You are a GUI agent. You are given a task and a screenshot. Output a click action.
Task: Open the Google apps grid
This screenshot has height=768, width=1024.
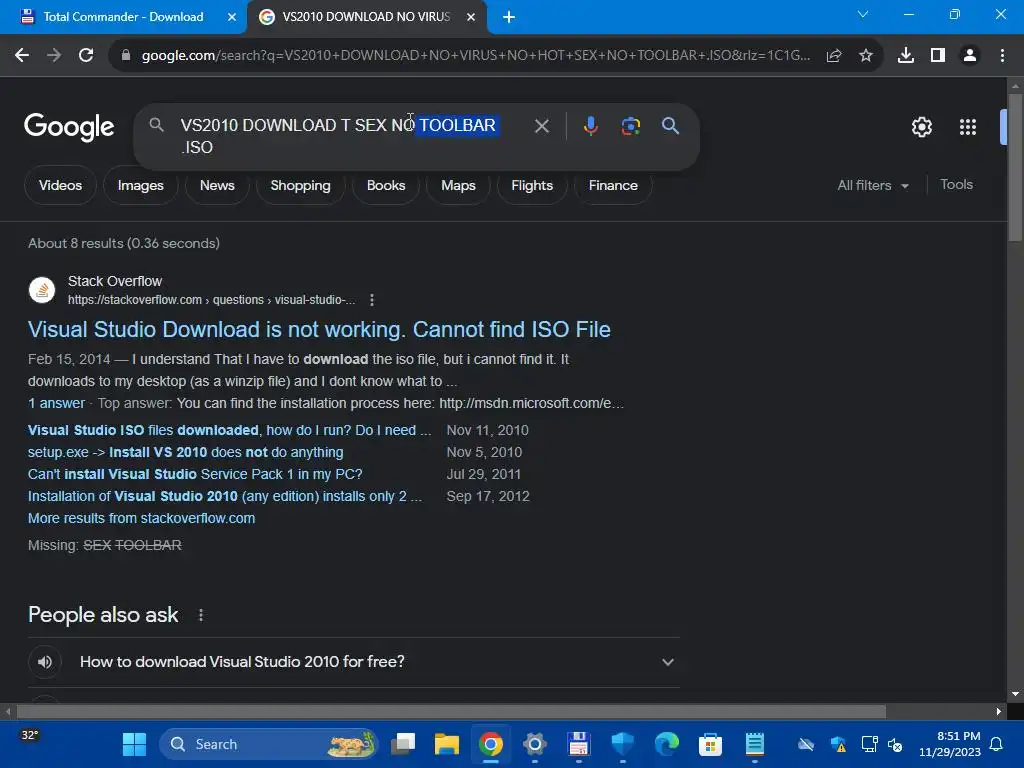(968, 127)
